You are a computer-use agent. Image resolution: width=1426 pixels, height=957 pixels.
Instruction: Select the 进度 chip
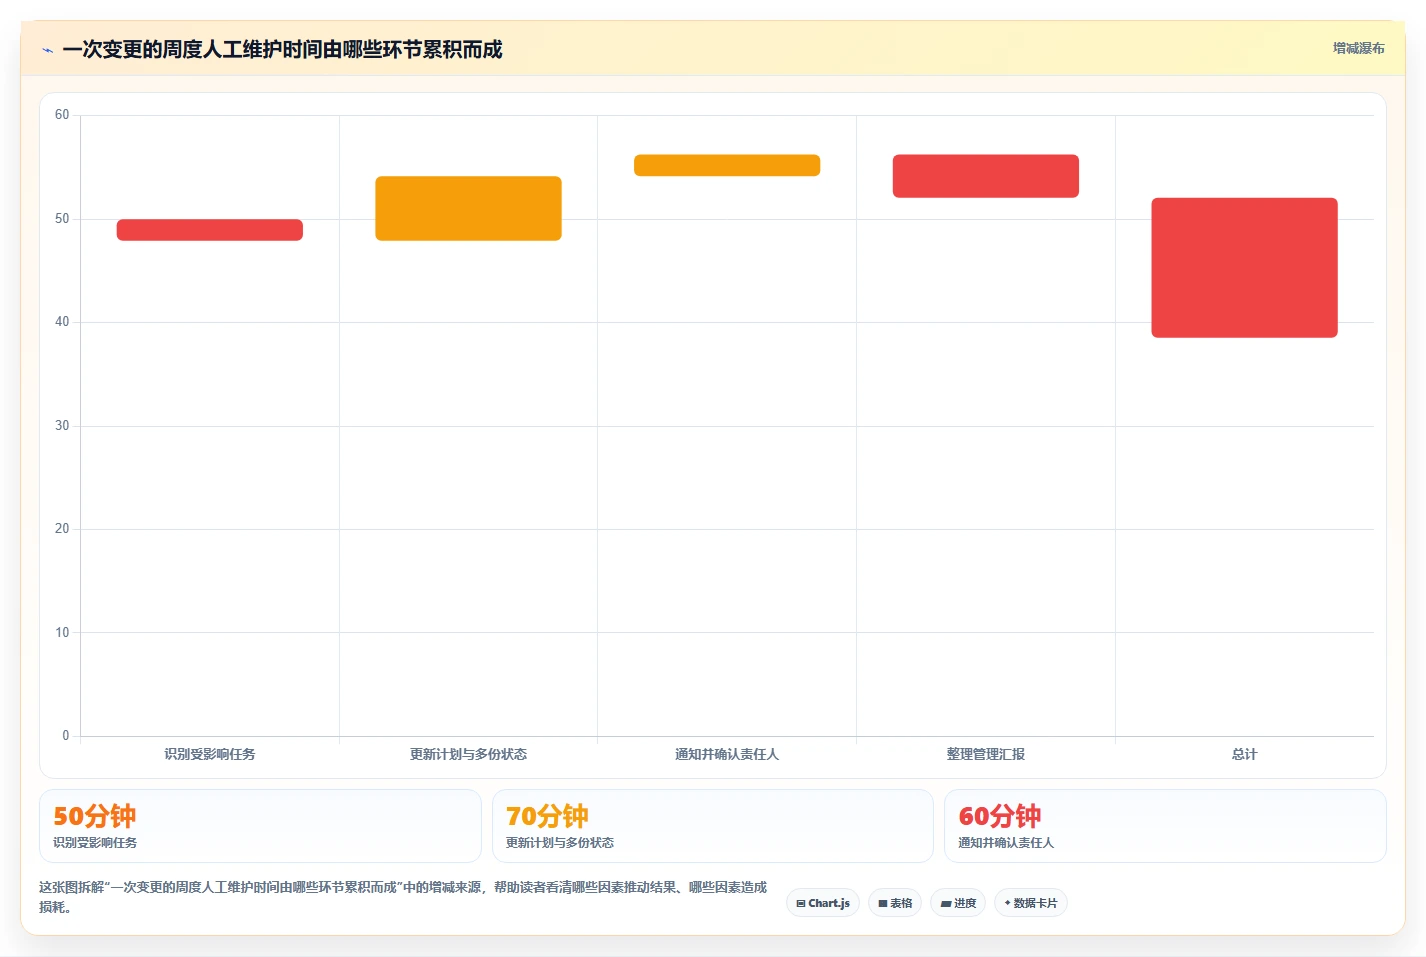click(958, 903)
